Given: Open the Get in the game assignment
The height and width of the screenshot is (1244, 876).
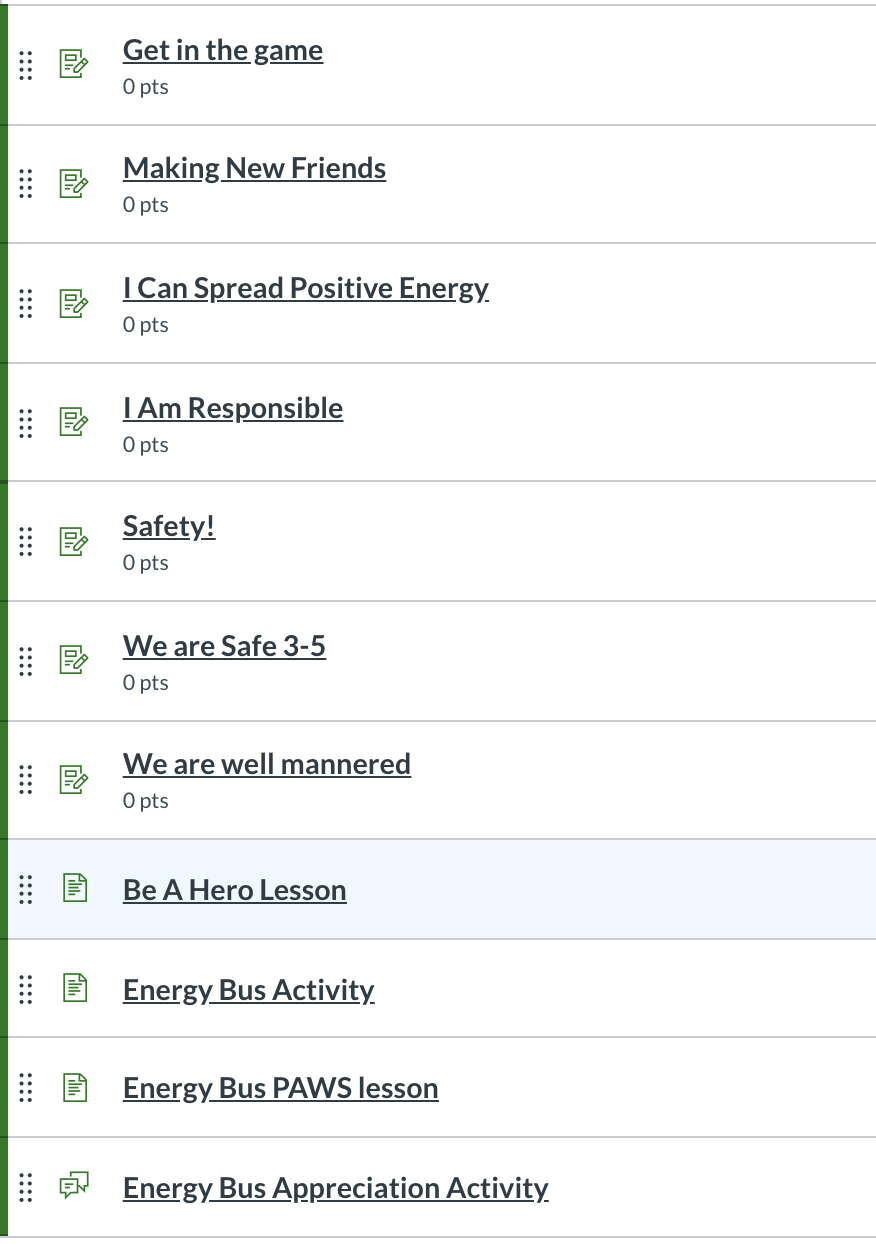Looking at the screenshot, I should (222, 51).
